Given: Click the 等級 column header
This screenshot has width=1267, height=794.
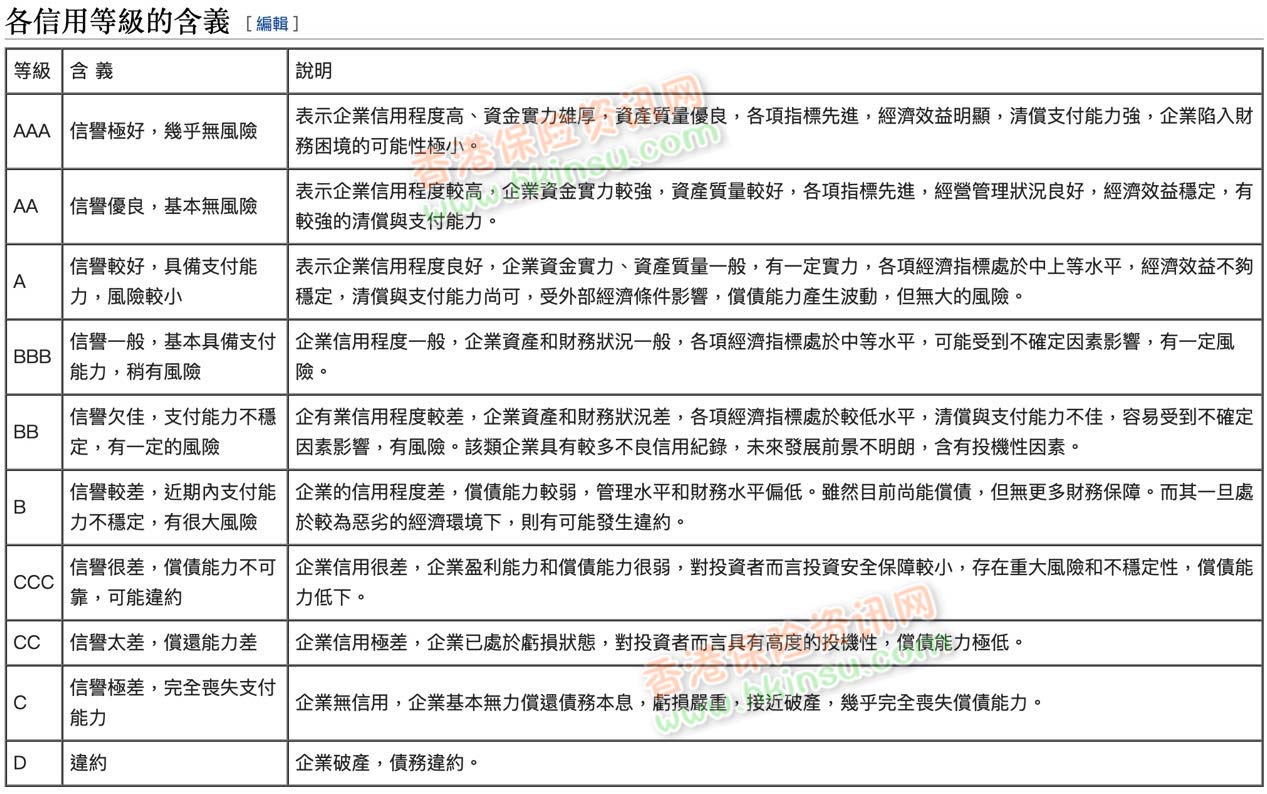Looking at the screenshot, I should (x=34, y=72).
